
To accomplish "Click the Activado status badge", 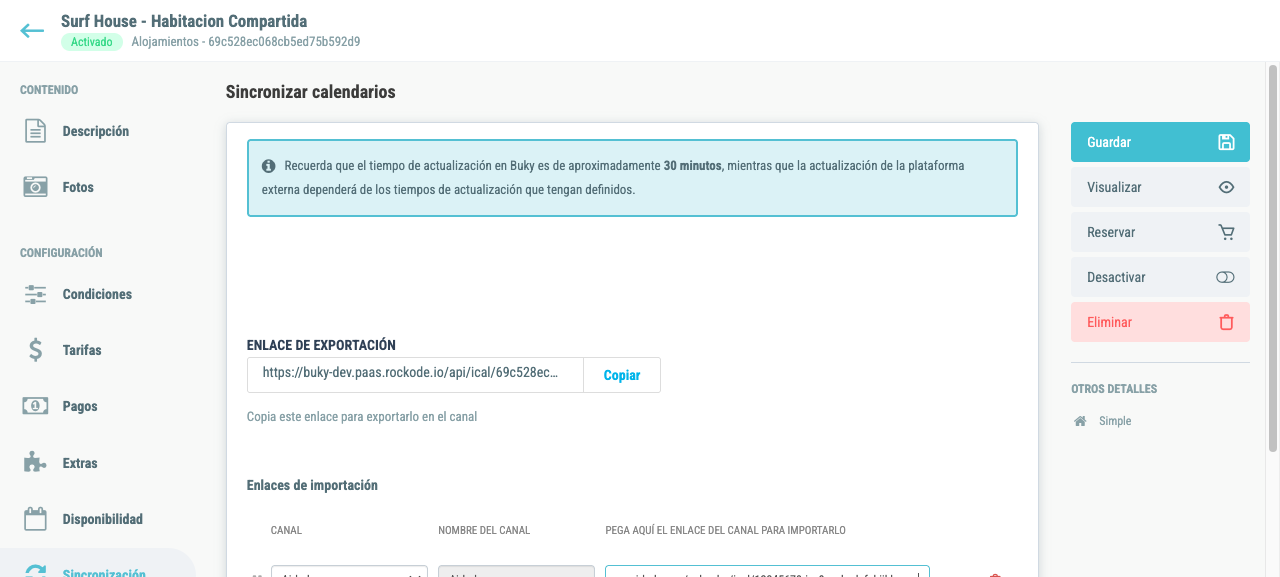I will (92, 42).
